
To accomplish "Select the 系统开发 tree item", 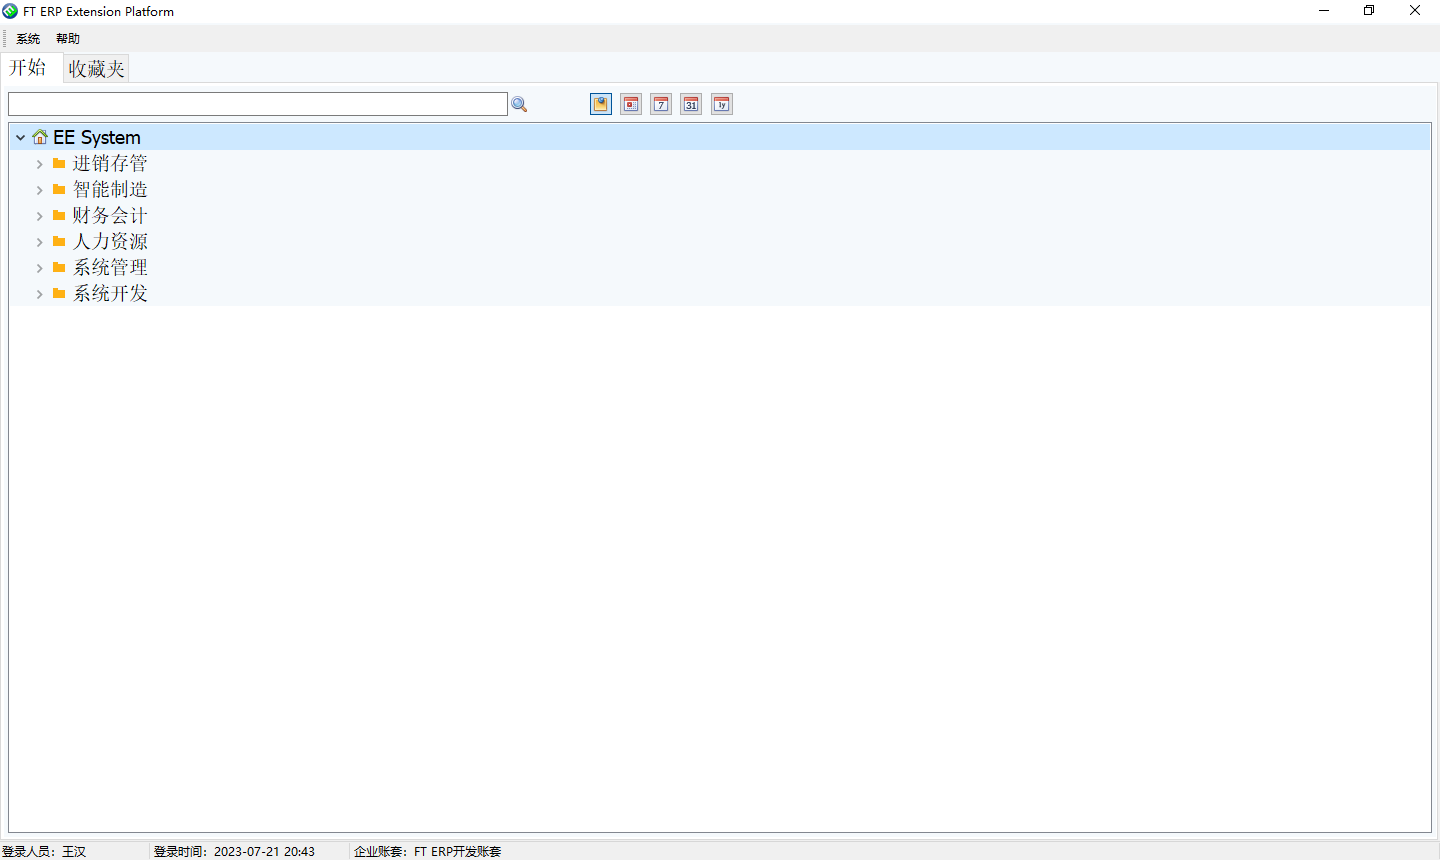I will [x=110, y=293].
